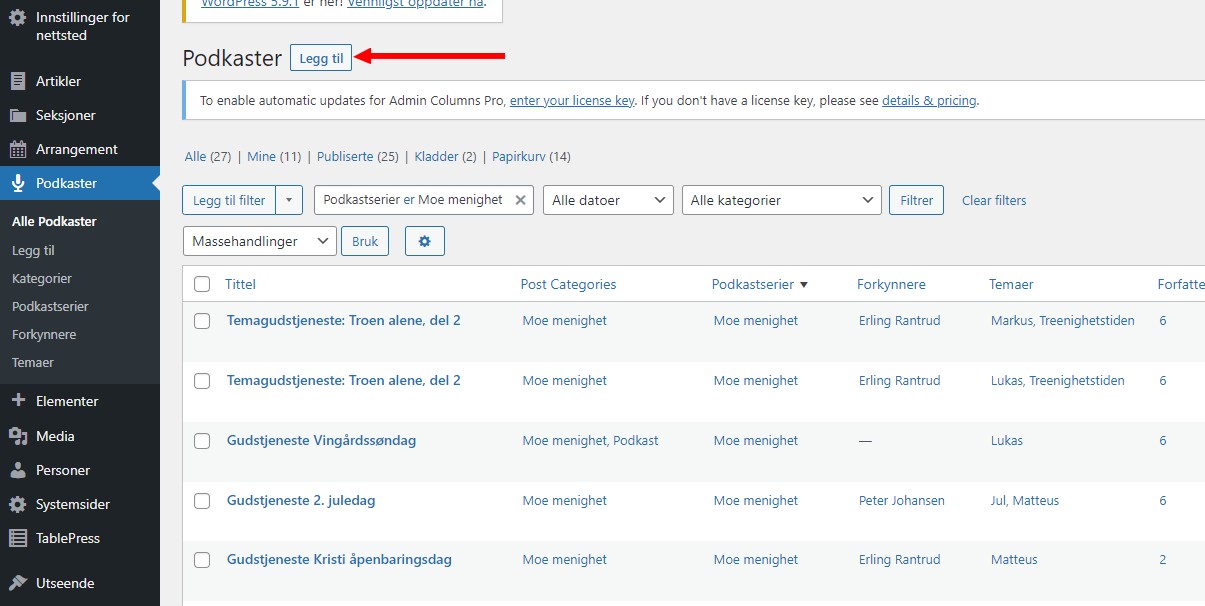Click the Temaer column header

pyautogui.click(x=1011, y=285)
